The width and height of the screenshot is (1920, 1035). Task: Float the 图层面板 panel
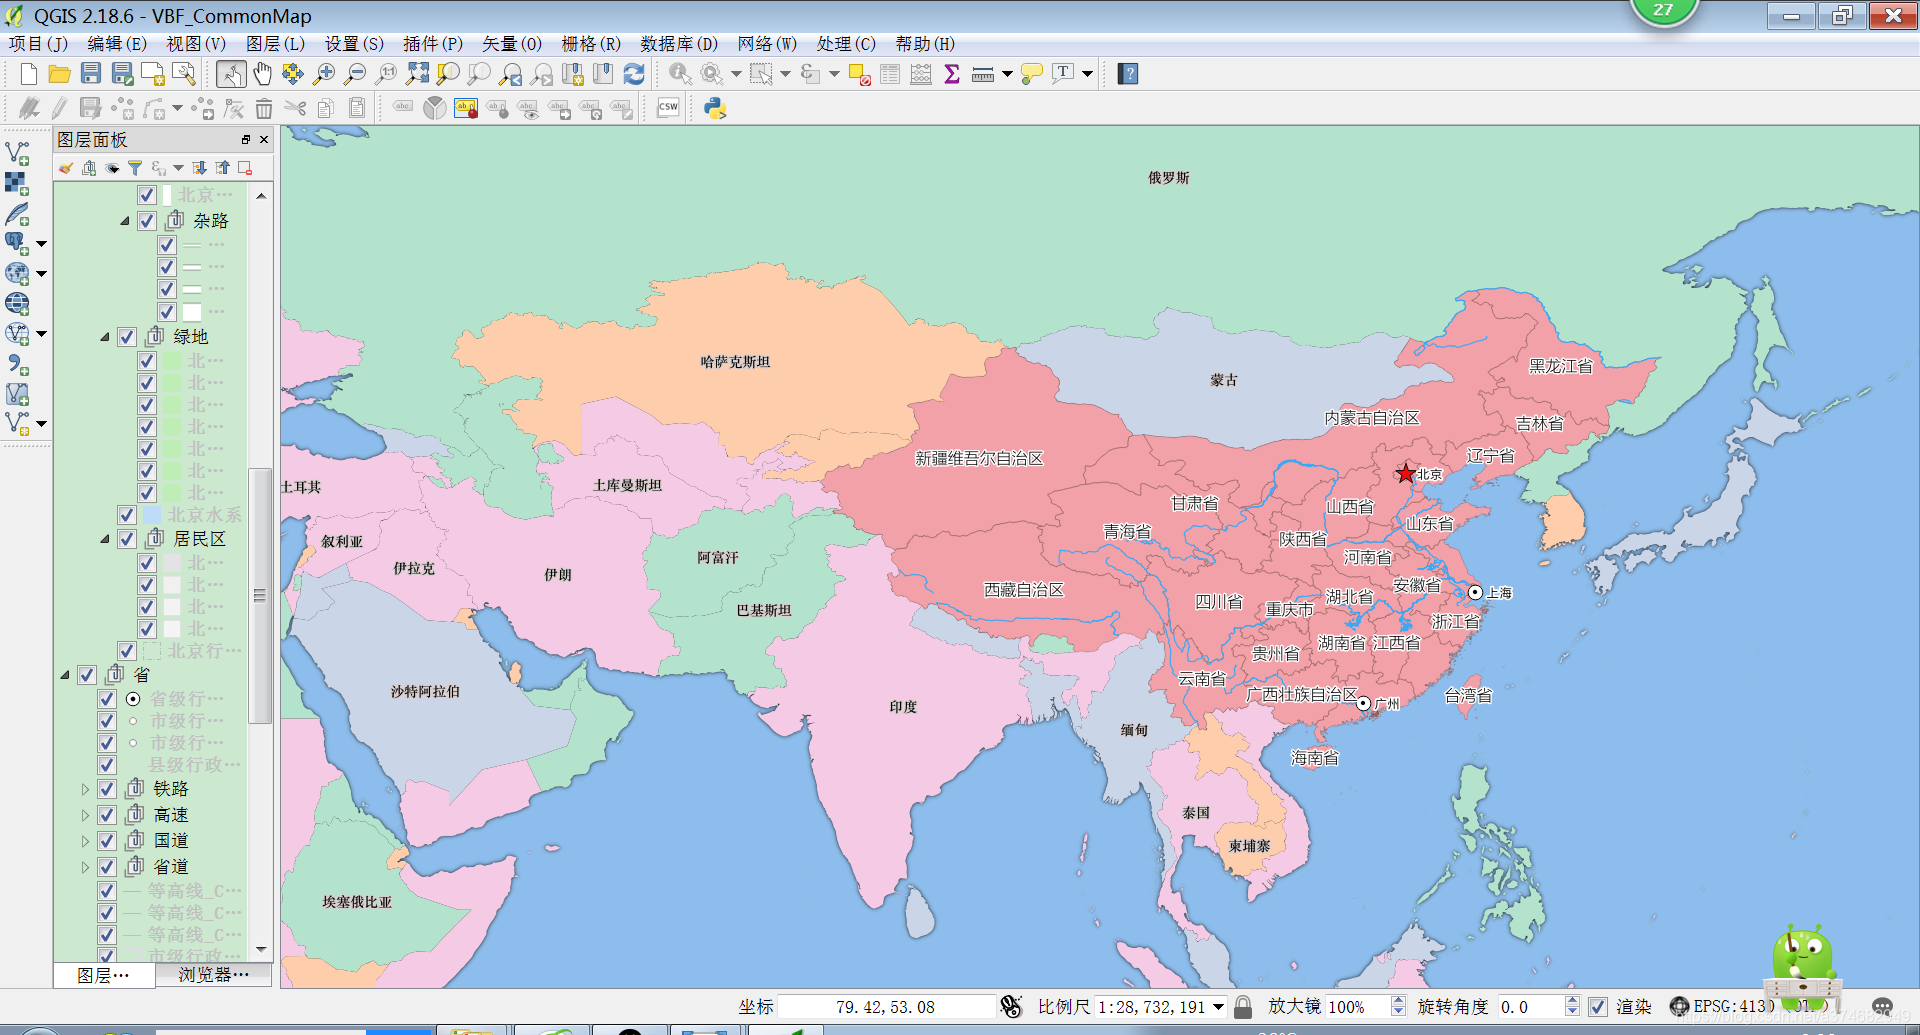246,140
